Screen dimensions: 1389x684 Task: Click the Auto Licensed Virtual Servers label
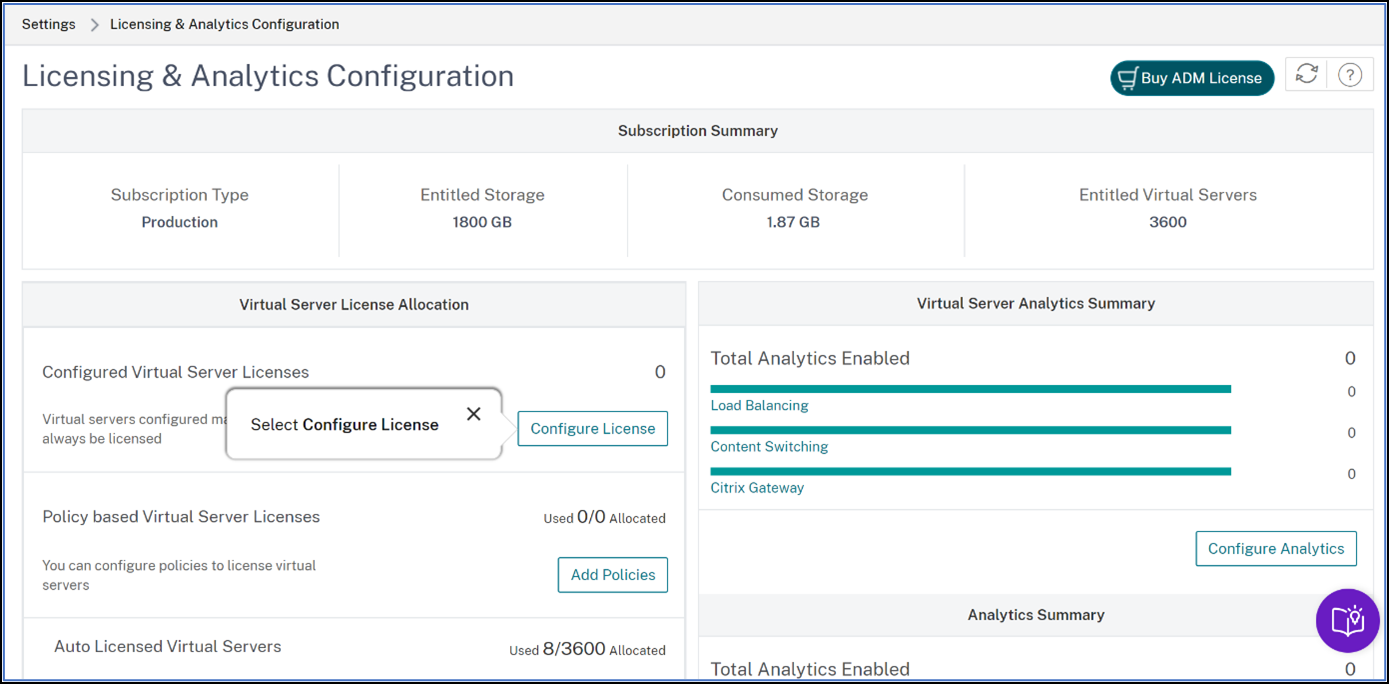coord(168,646)
